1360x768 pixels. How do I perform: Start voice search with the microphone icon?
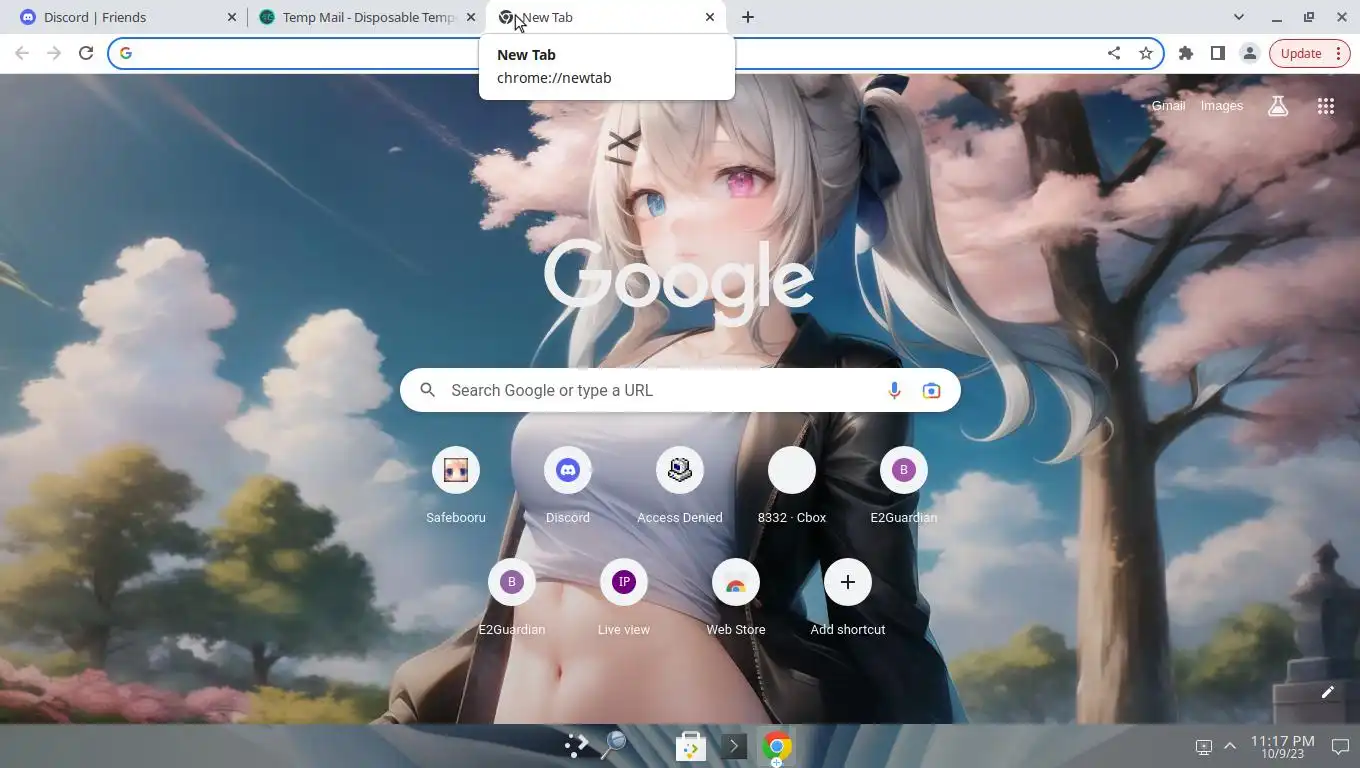tap(894, 390)
